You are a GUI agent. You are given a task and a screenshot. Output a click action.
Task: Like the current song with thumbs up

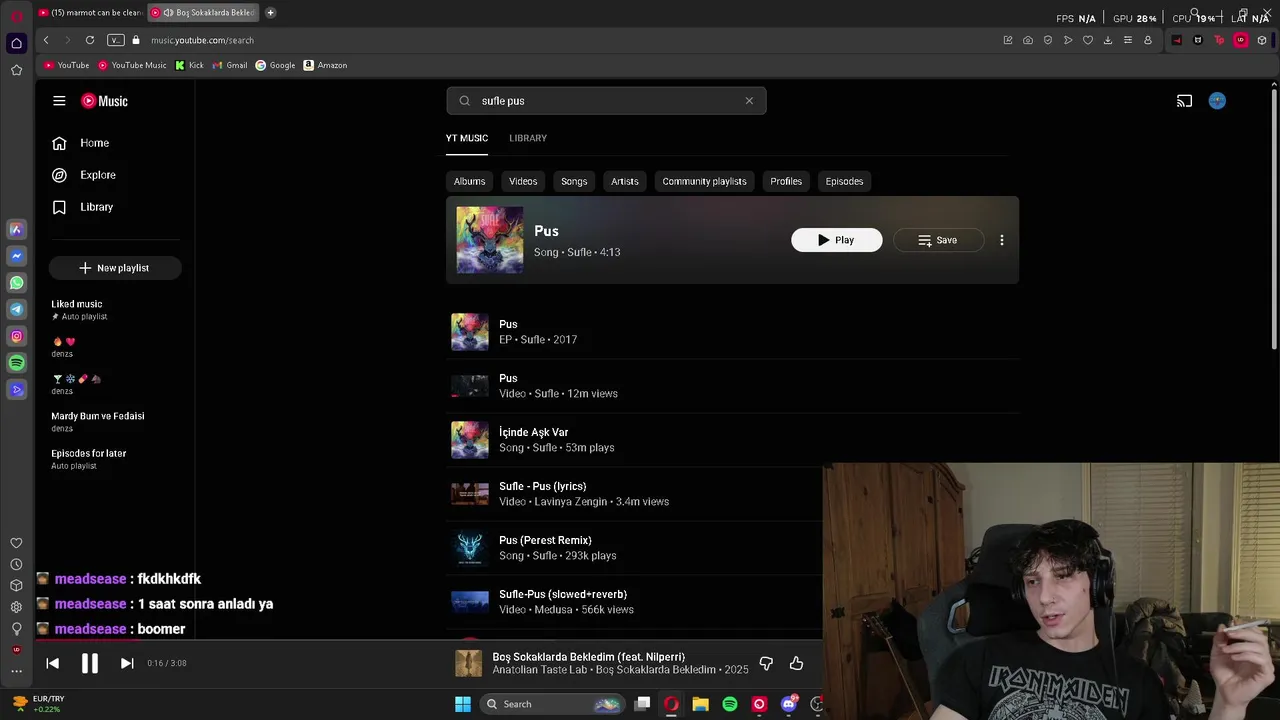[x=797, y=663]
